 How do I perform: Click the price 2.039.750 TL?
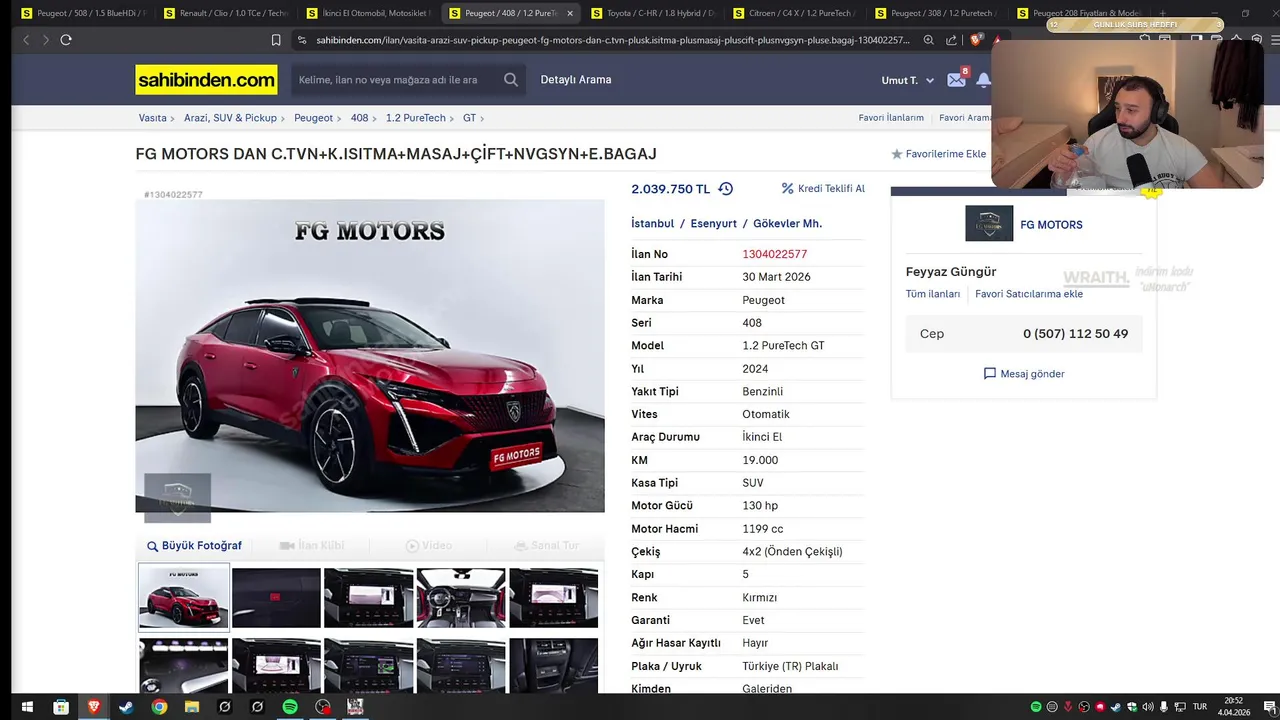(x=670, y=189)
